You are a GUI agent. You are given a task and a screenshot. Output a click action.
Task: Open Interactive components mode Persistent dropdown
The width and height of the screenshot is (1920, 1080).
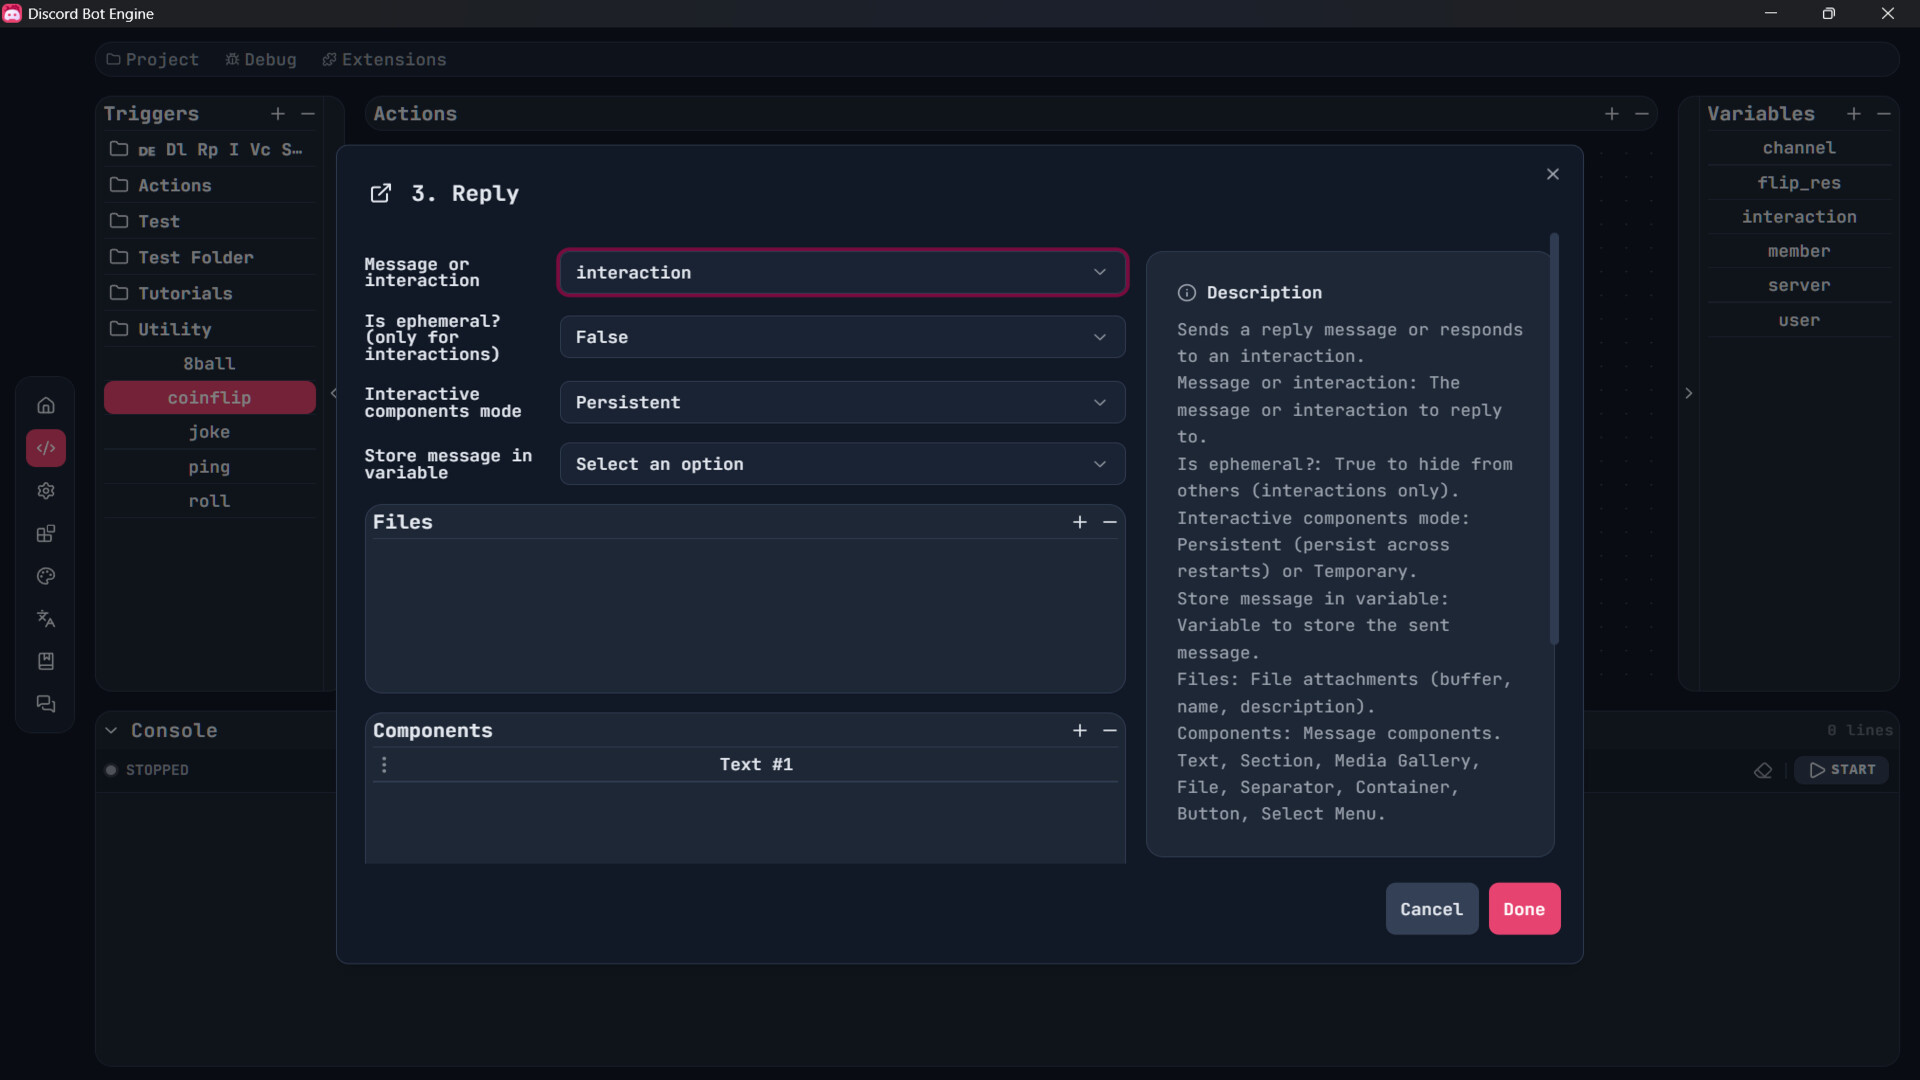pos(842,403)
